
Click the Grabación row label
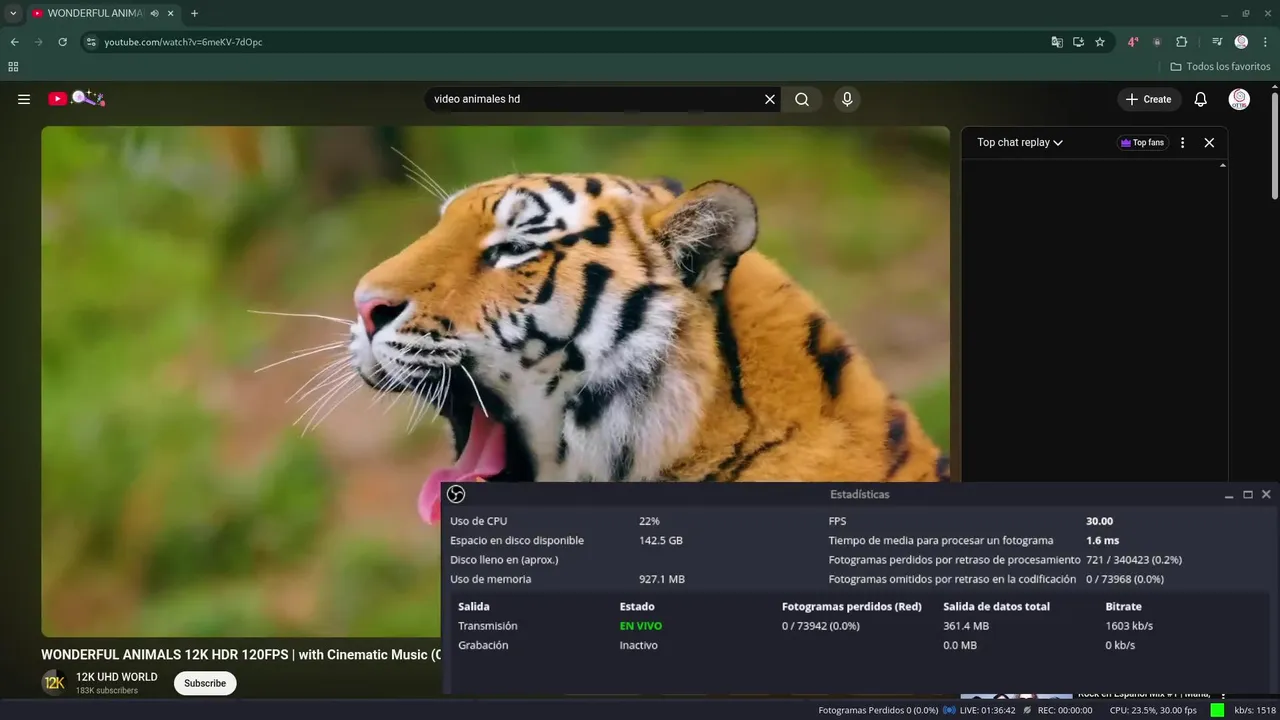click(483, 645)
